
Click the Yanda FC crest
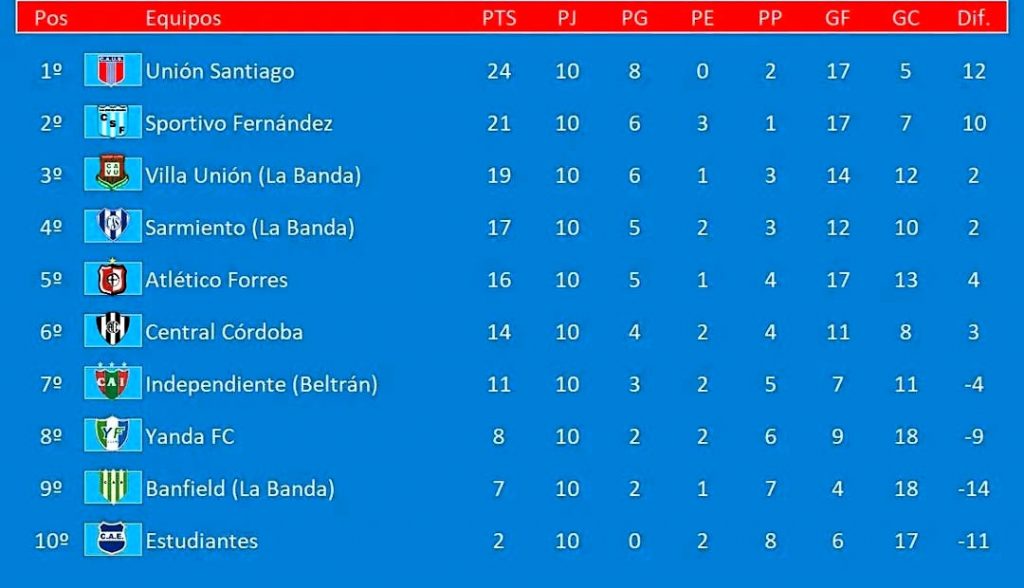click(112, 434)
